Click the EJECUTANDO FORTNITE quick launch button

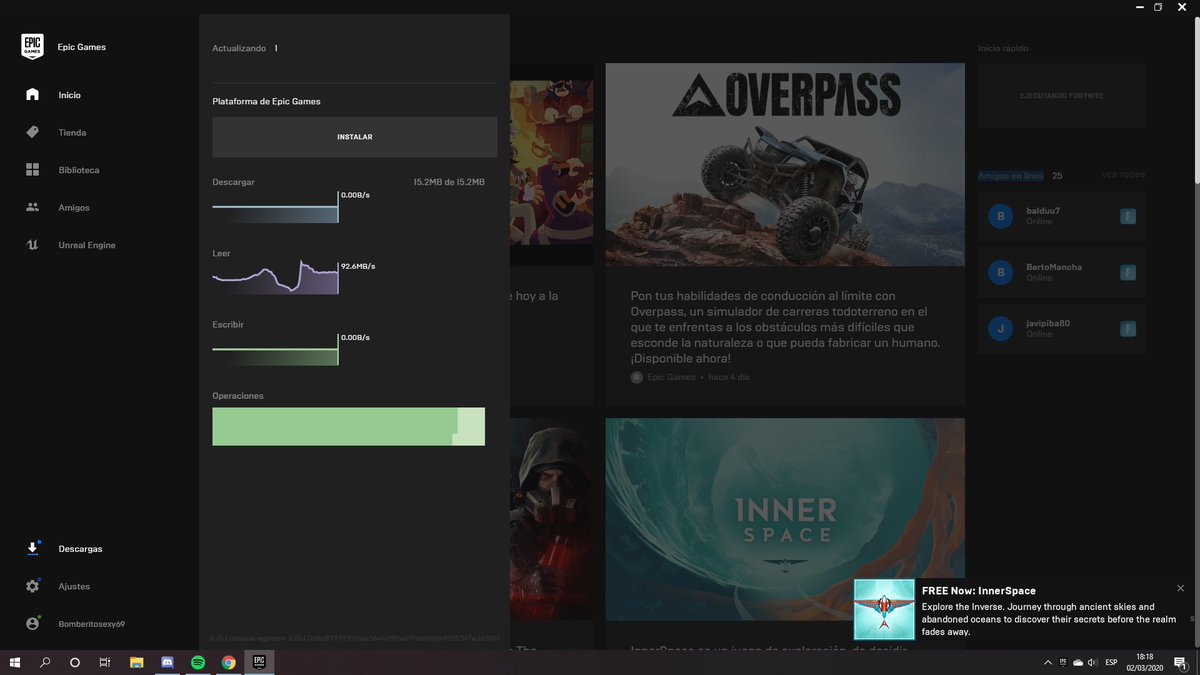(x=1061, y=95)
